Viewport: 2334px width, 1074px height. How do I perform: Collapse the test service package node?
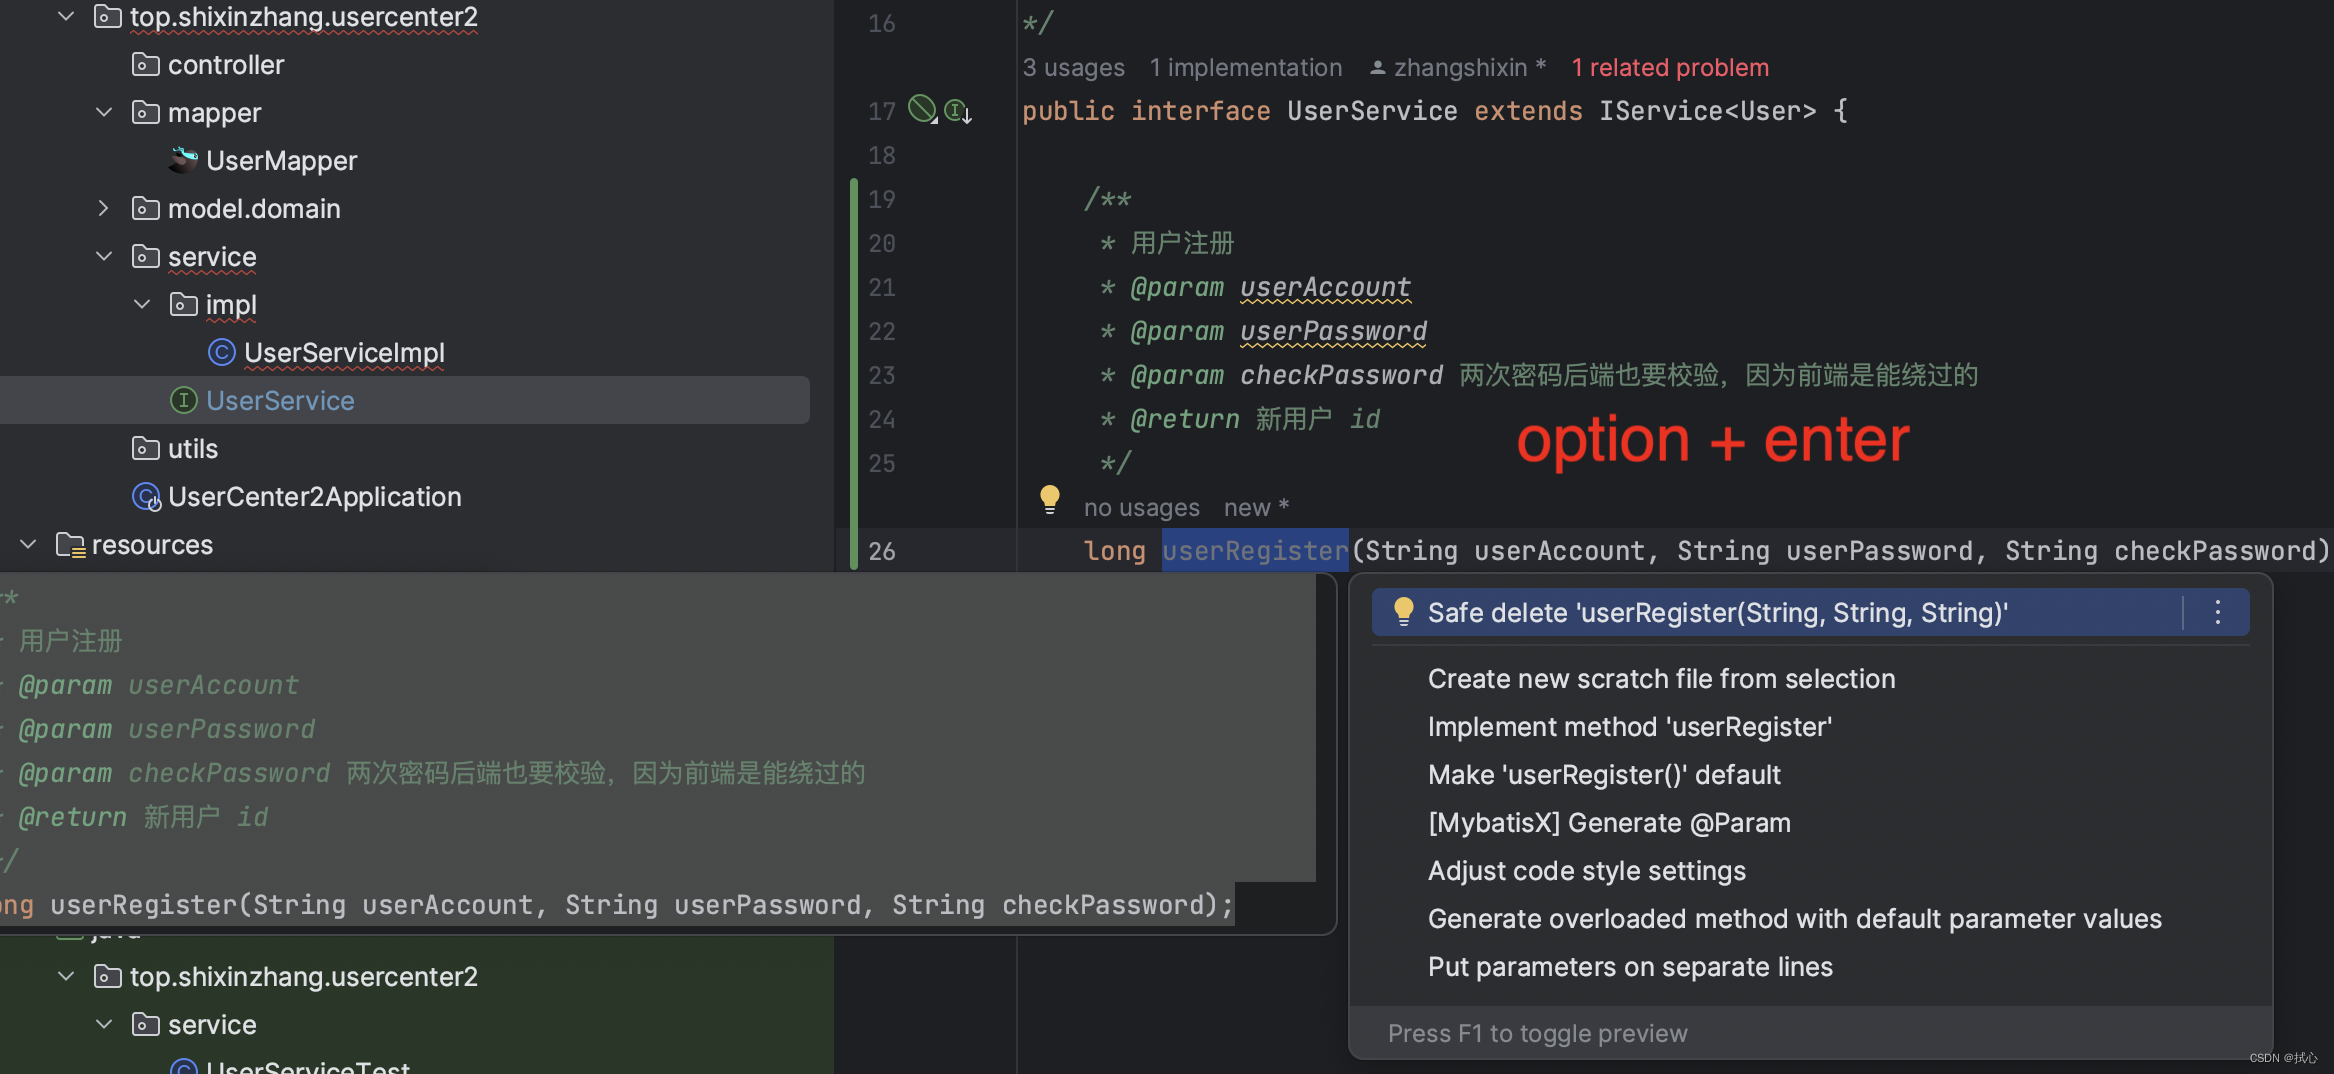coord(104,1024)
